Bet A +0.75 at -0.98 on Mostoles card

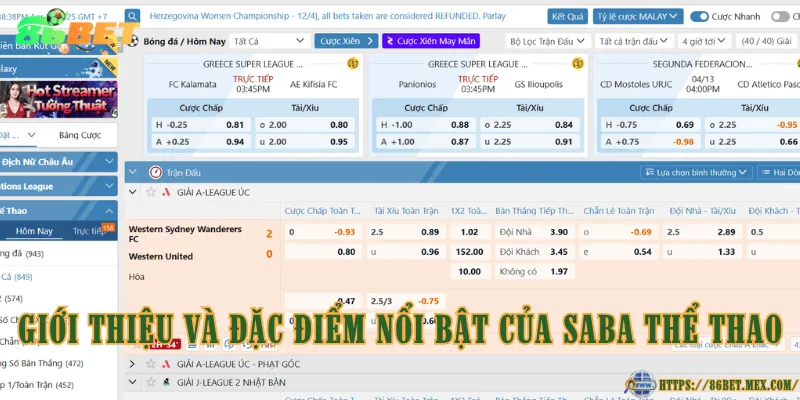tap(651, 142)
